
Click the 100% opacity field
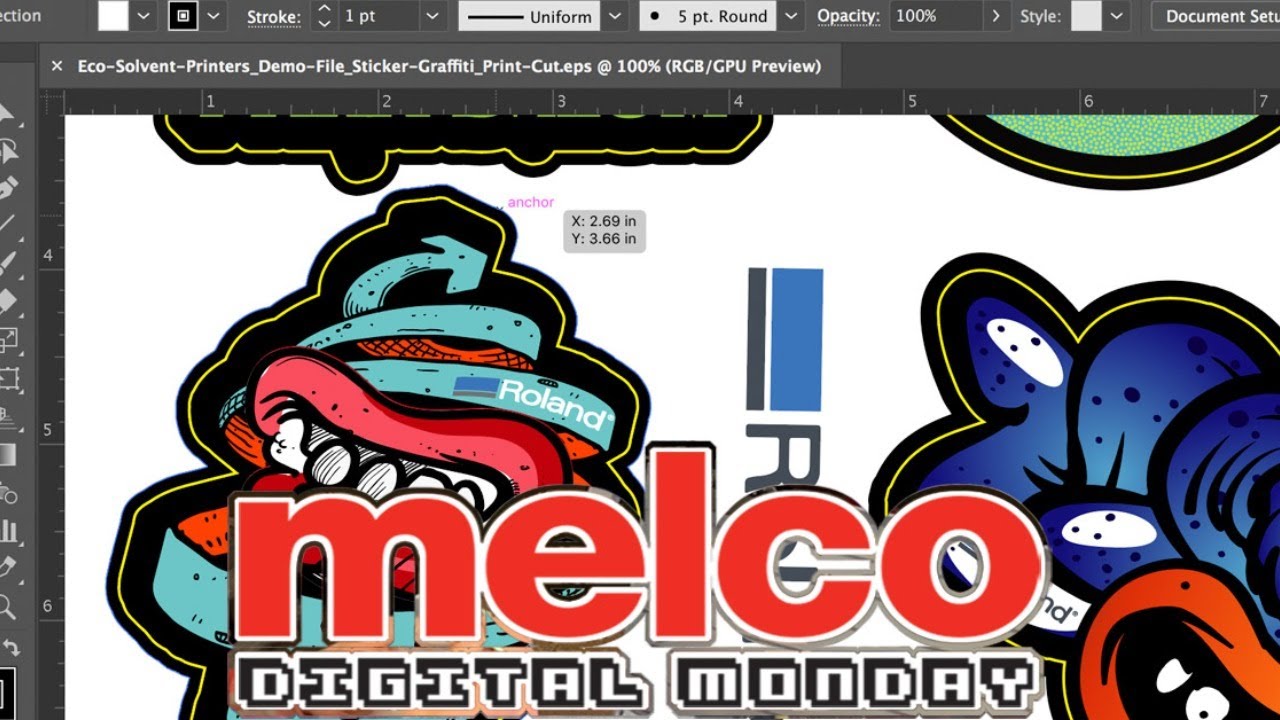(x=935, y=16)
